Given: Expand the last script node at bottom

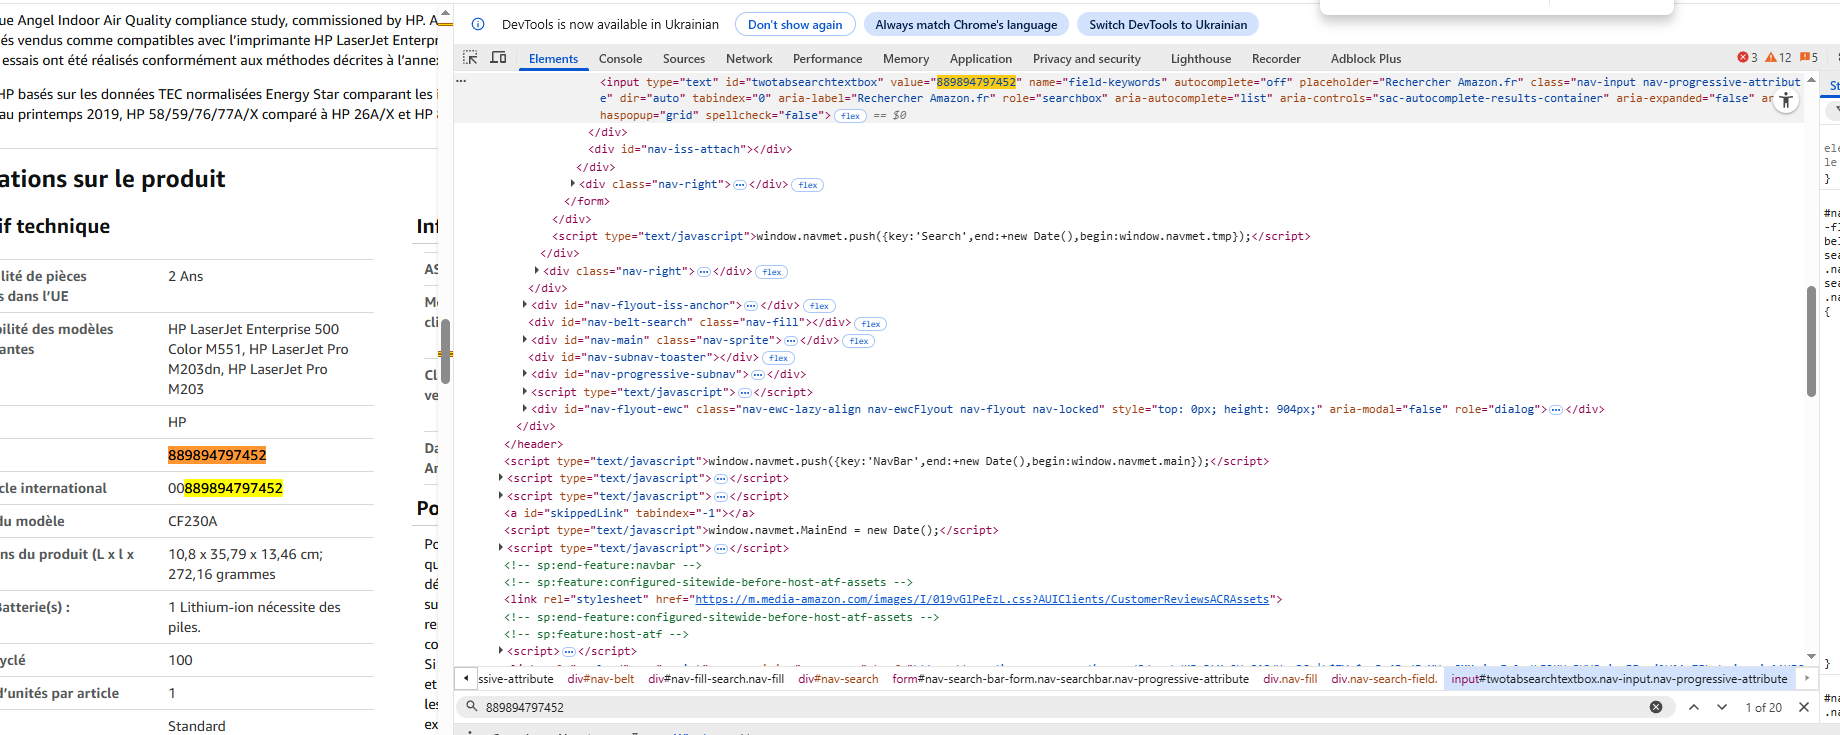Looking at the screenshot, I should point(501,651).
